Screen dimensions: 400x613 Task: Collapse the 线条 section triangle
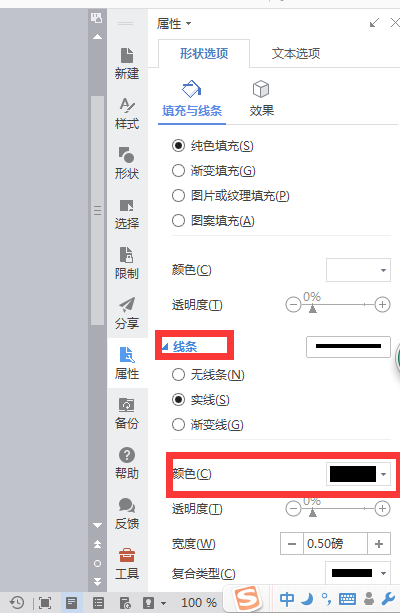tap(165, 346)
